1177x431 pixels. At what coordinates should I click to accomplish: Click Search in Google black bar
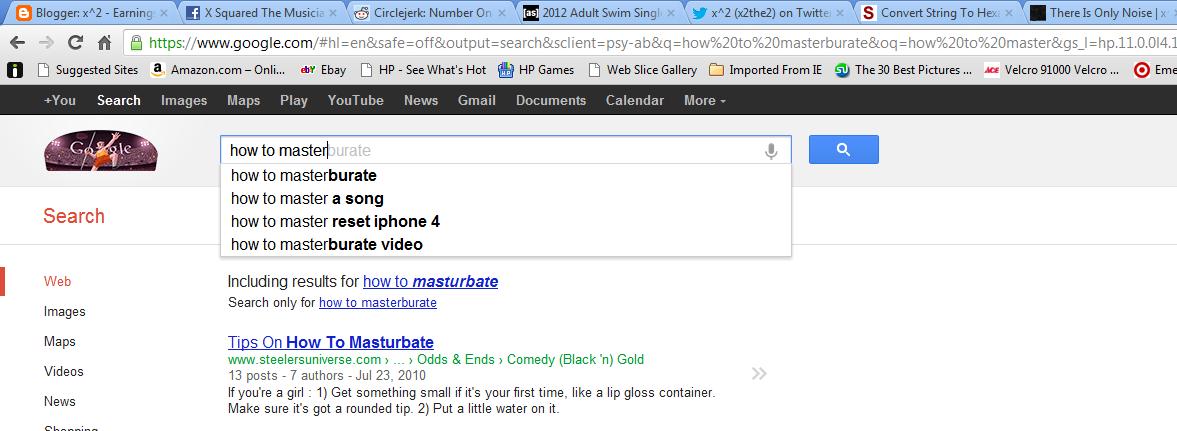119,100
